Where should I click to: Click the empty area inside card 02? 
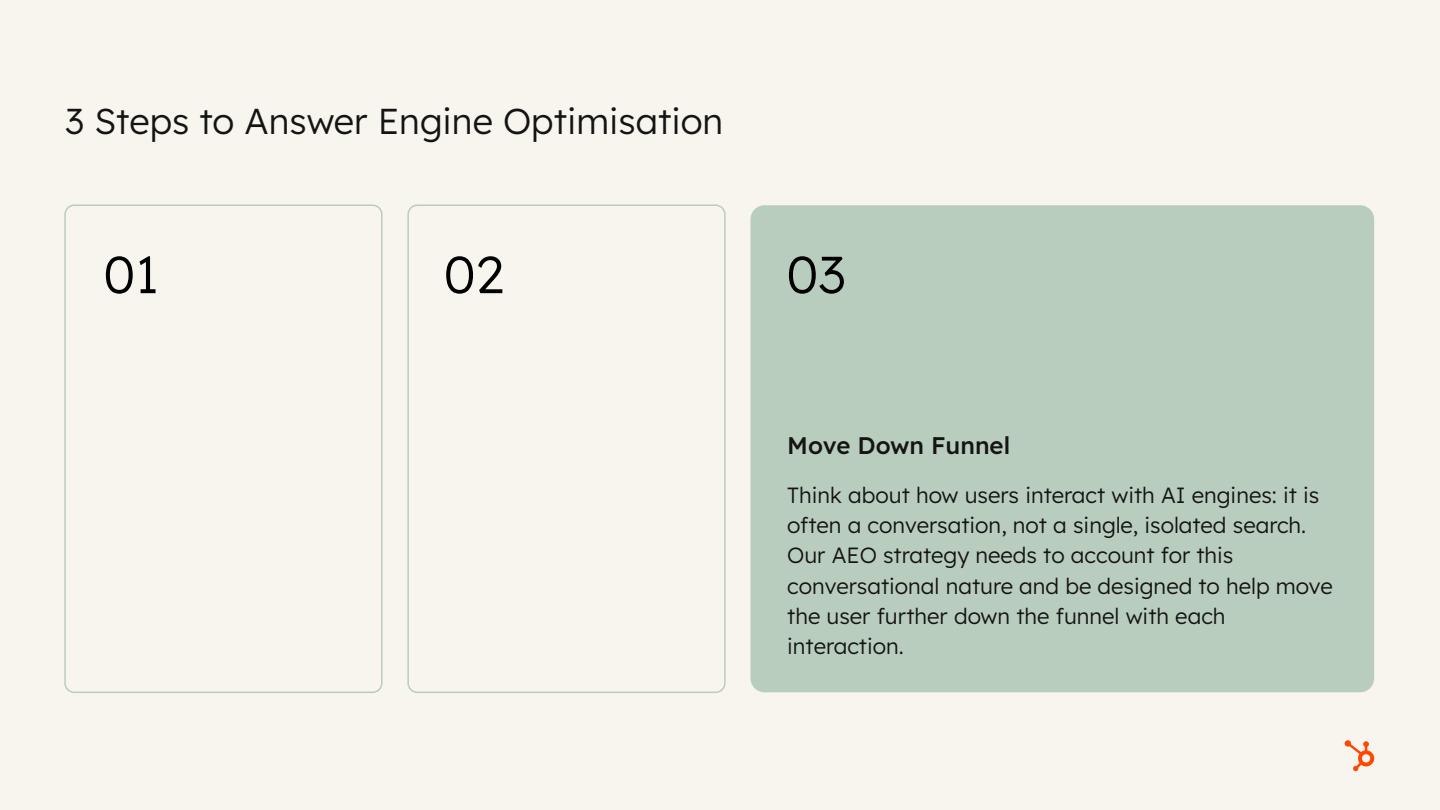pos(566,500)
